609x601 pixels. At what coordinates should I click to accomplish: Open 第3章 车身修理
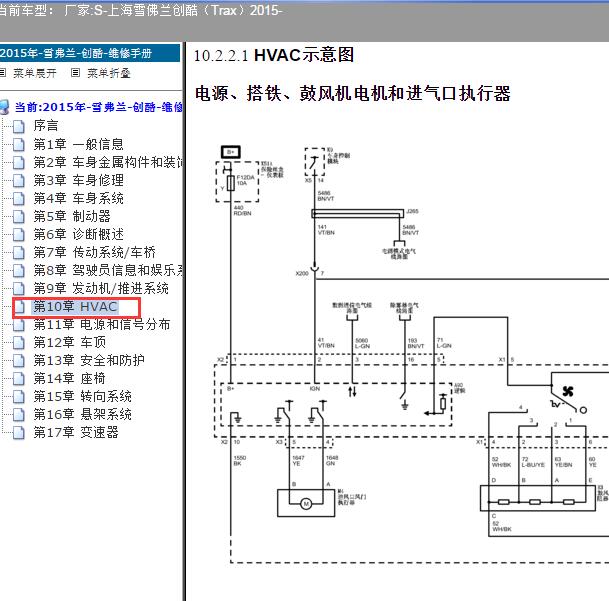pos(78,180)
